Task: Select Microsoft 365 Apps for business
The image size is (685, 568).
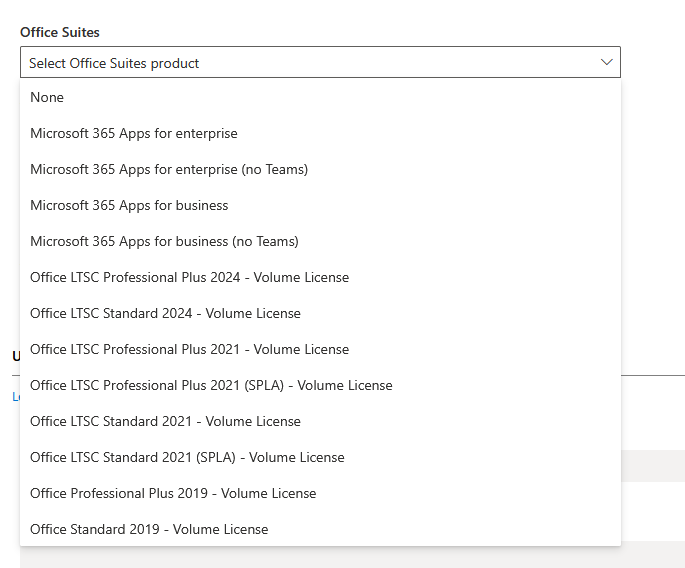Action: tap(129, 205)
